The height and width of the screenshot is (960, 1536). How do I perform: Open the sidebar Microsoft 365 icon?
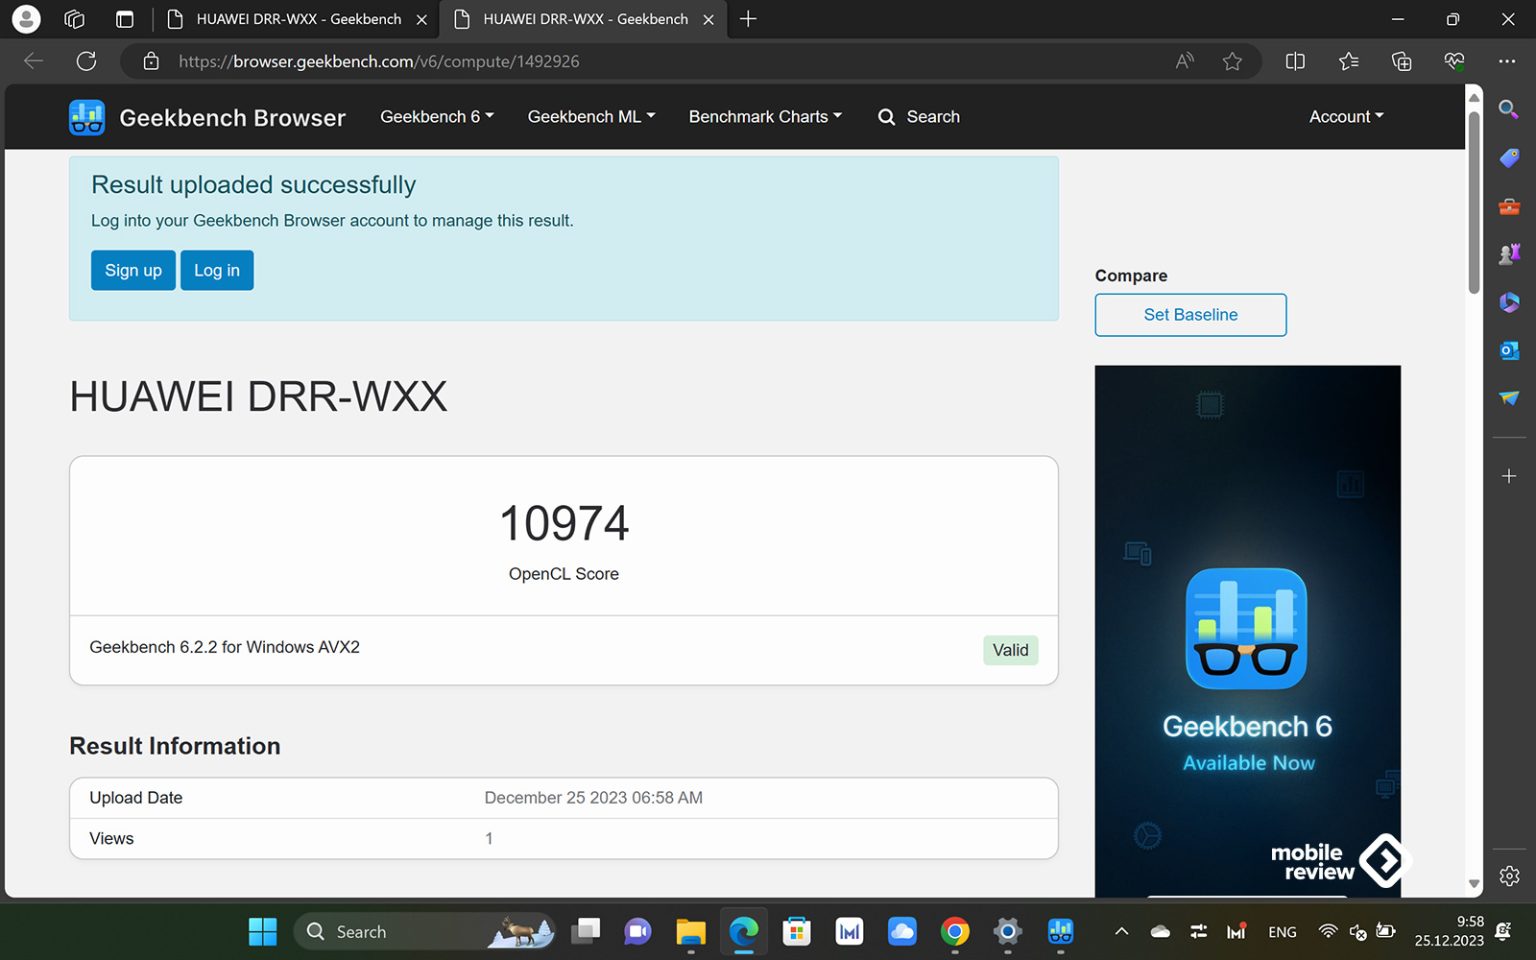click(x=1509, y=302)
